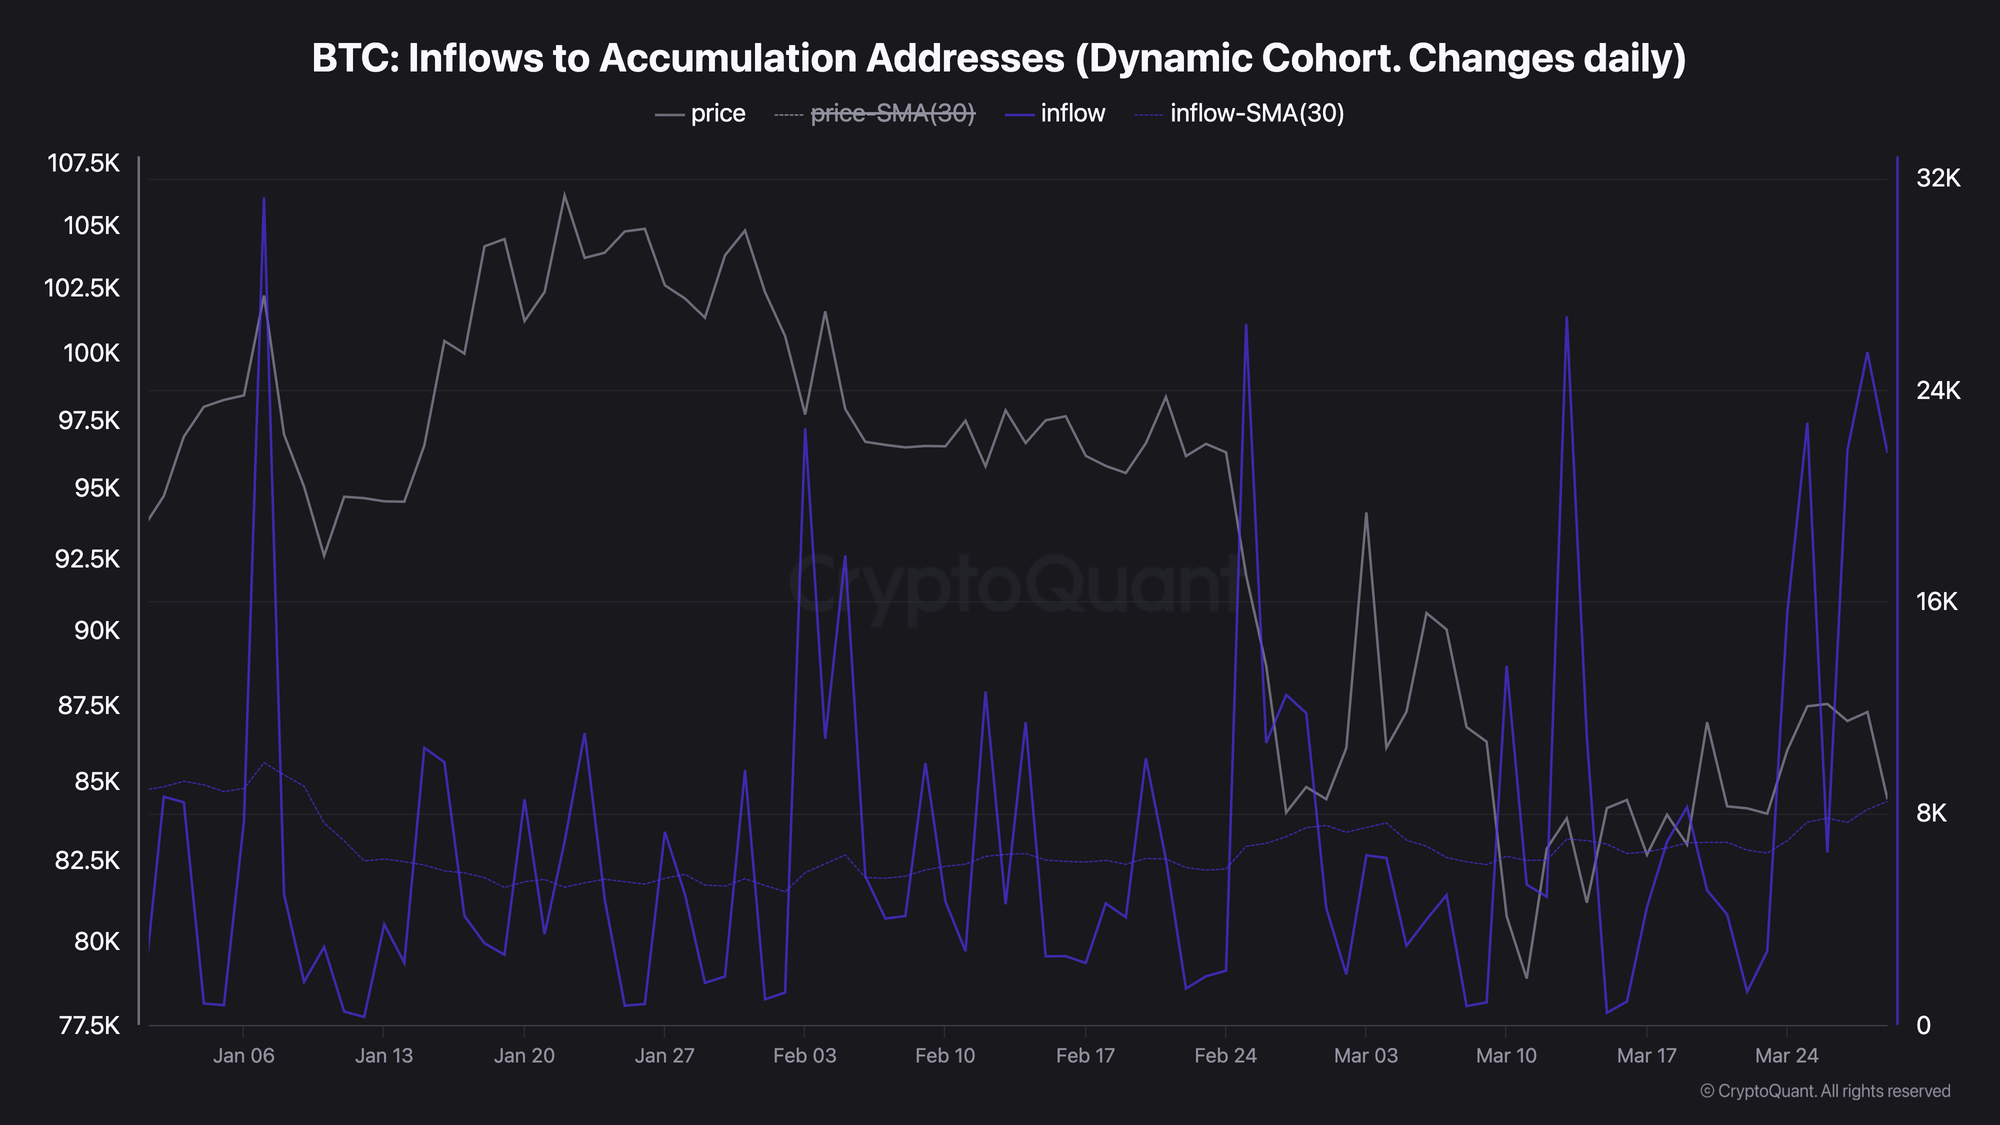Enable the struck-through price-SMA(30) legend item
This screenshot has width=2000, height=1125.
(874, 114)
